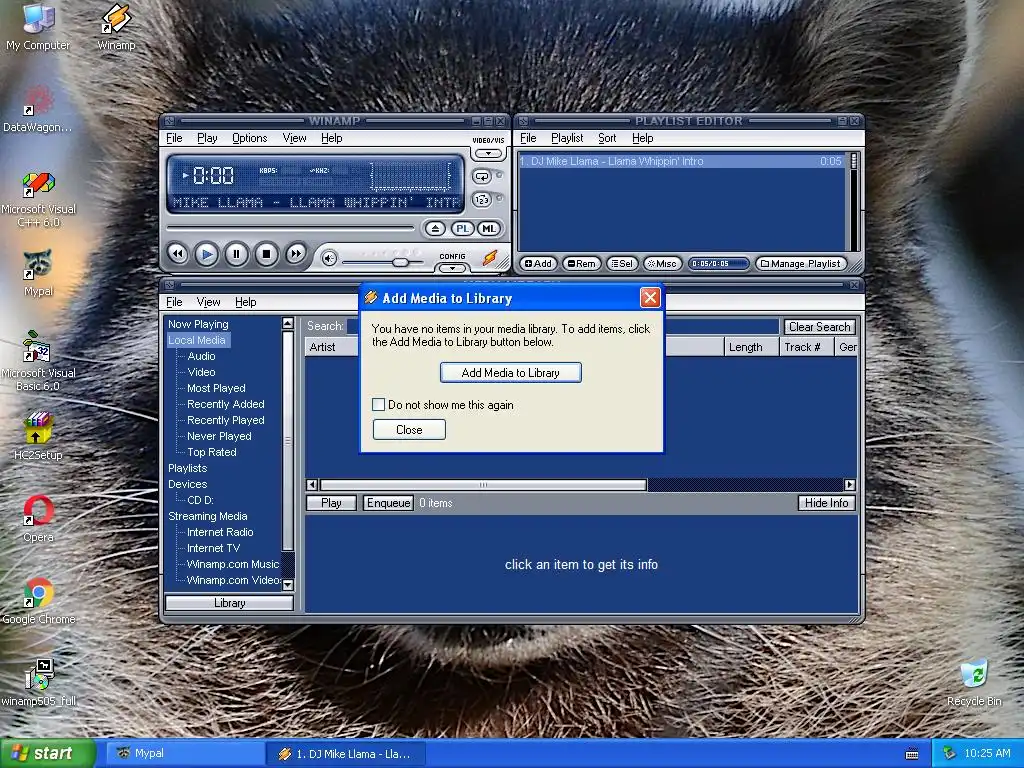The image size is (1024, 768).
Task: Select Audio under Local Media
Action: pos(201,356)
